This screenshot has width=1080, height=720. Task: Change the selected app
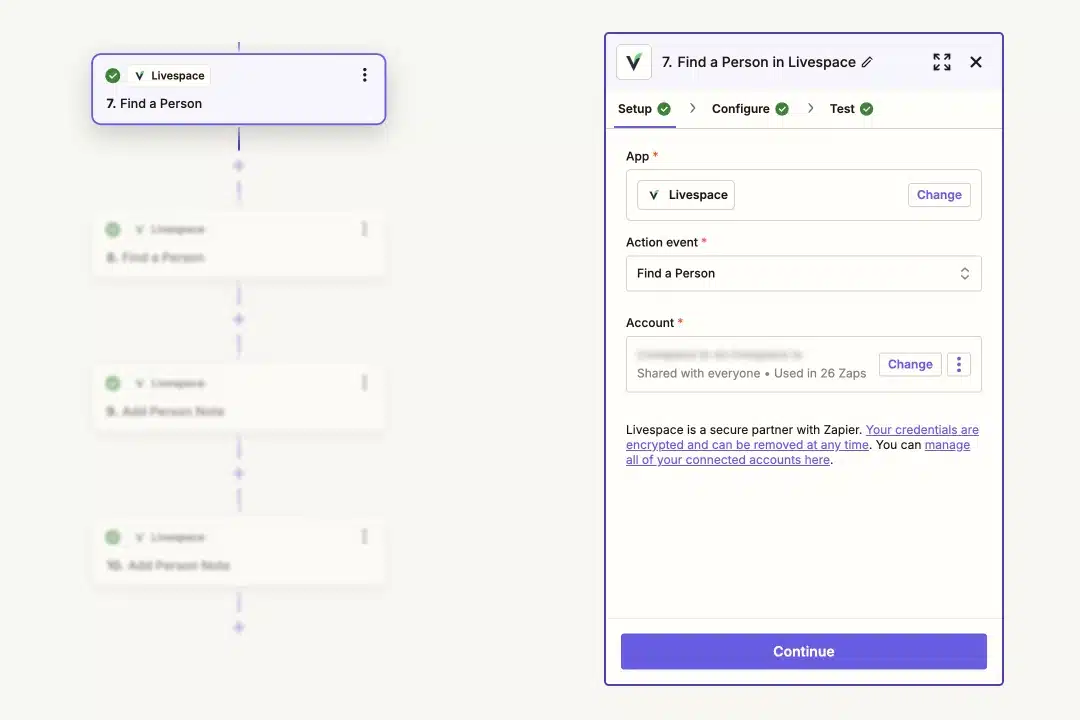939,195
